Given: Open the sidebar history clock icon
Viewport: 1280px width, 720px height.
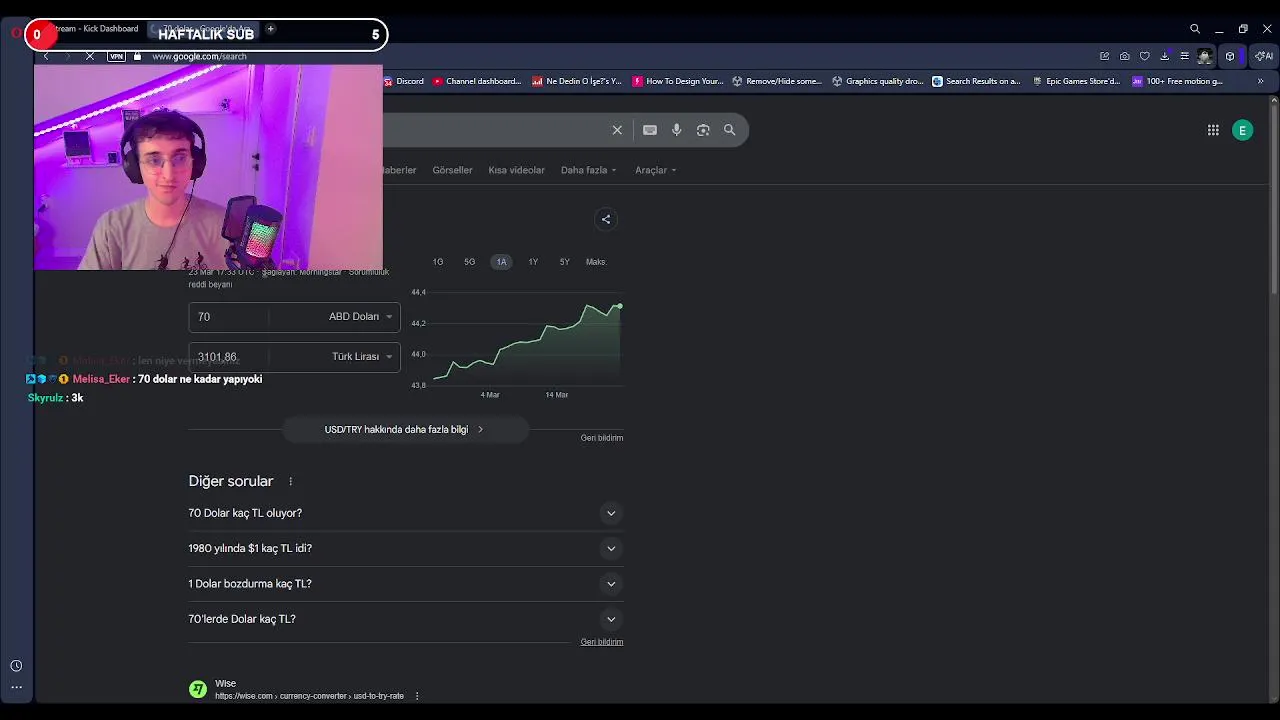Looking at the screenshot, I should [16, 666].
